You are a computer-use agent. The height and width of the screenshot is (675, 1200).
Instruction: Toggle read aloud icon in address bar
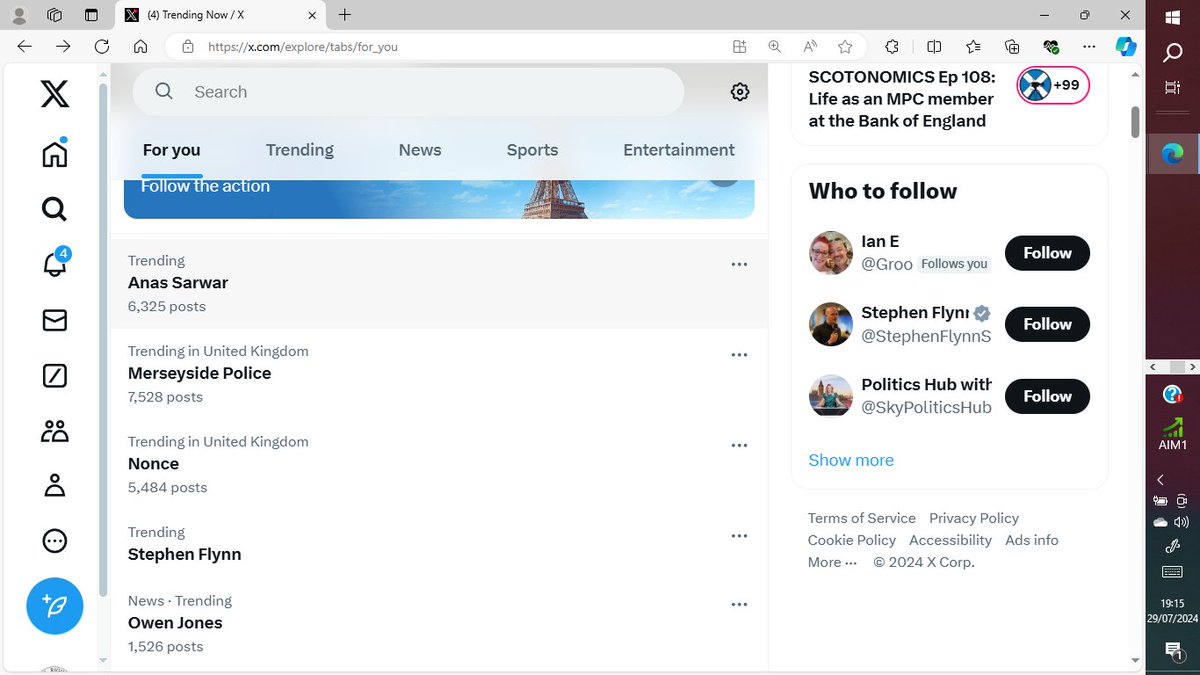pos(810,46)
